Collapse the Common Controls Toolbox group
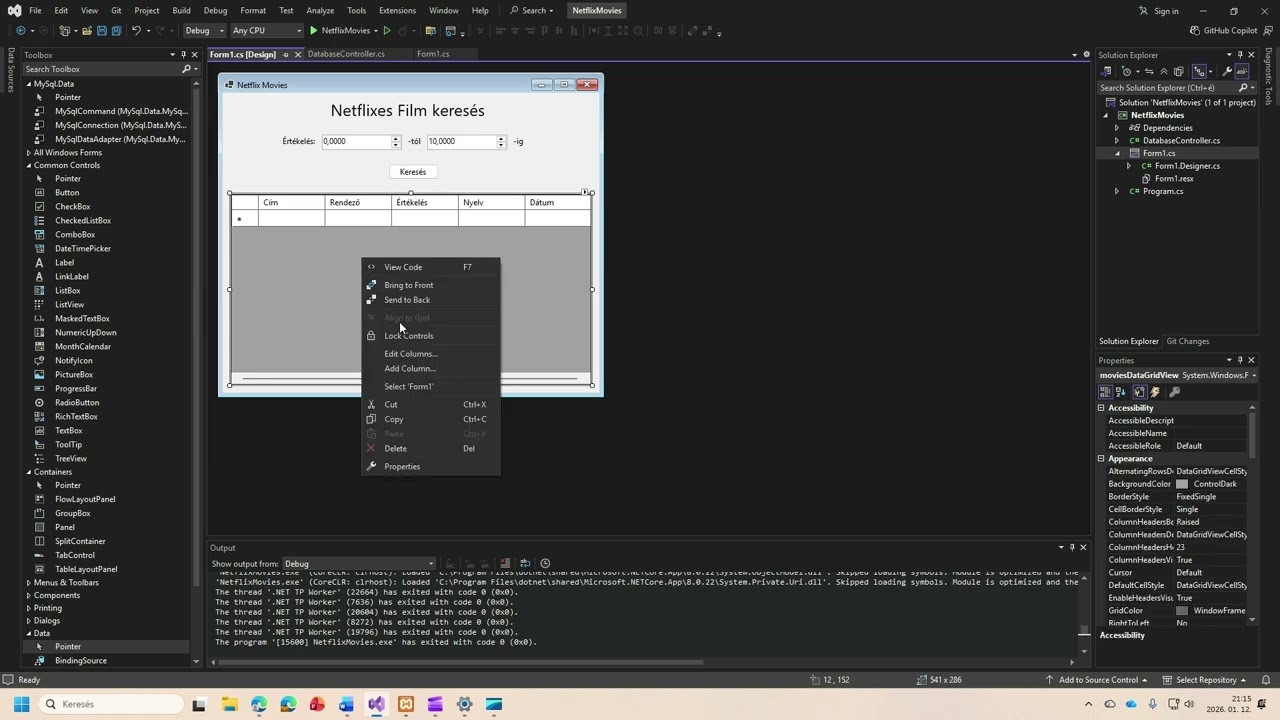 (x=29, y=165)
